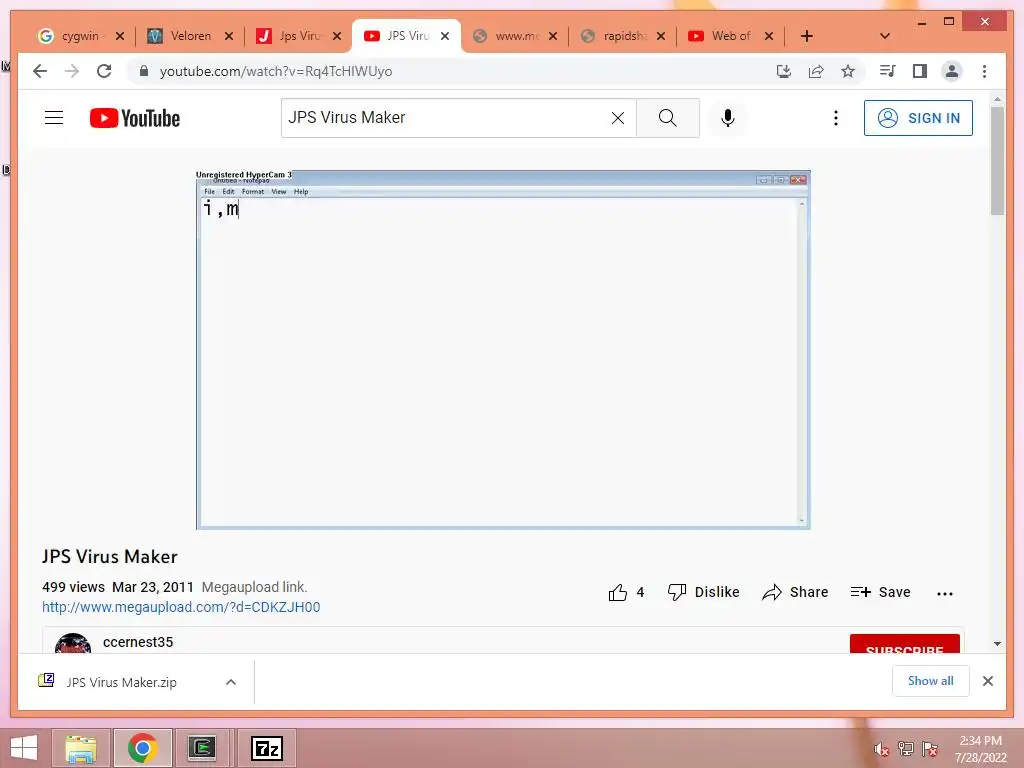Open the YouTube hamburger guide menu
1024x768 pixels.
(x=54, y=118)
